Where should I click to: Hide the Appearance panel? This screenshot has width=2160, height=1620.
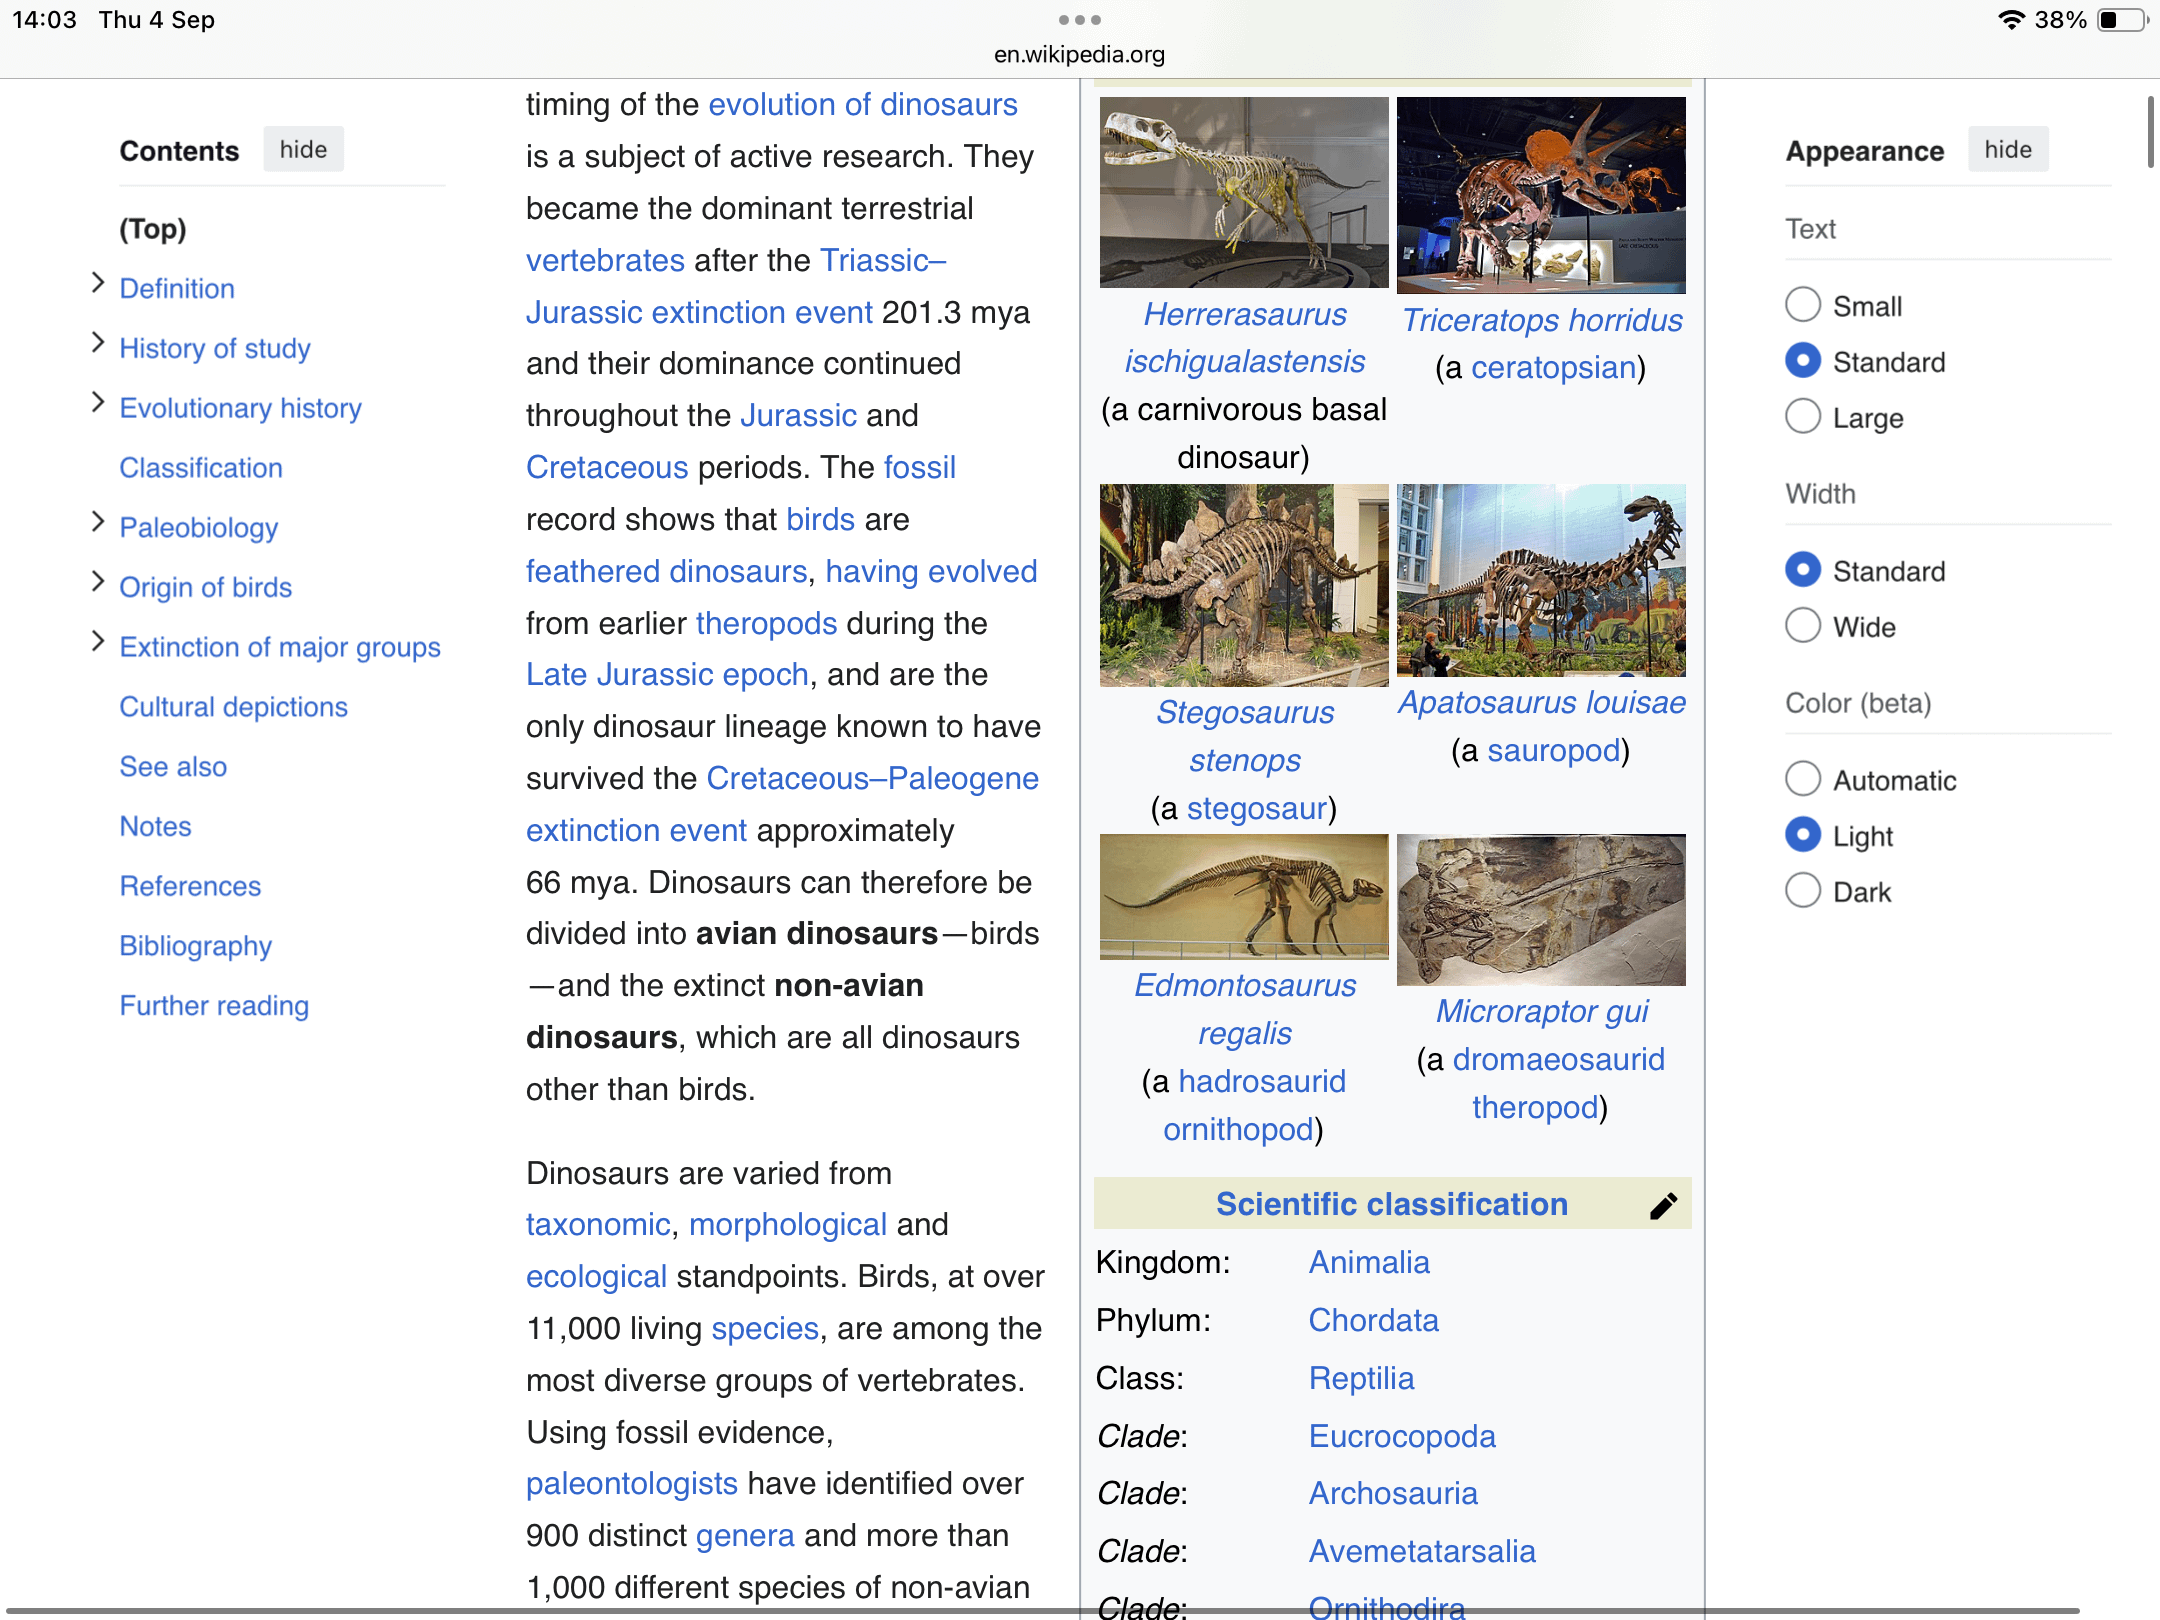2007,150
